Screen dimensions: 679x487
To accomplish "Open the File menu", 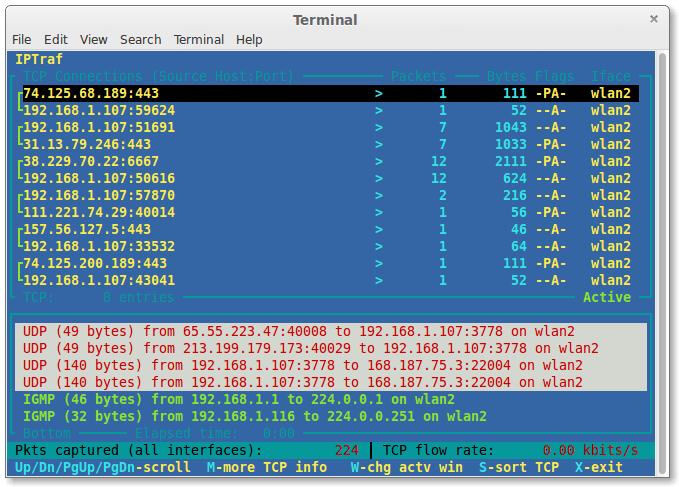I will (x=22, y=39).
